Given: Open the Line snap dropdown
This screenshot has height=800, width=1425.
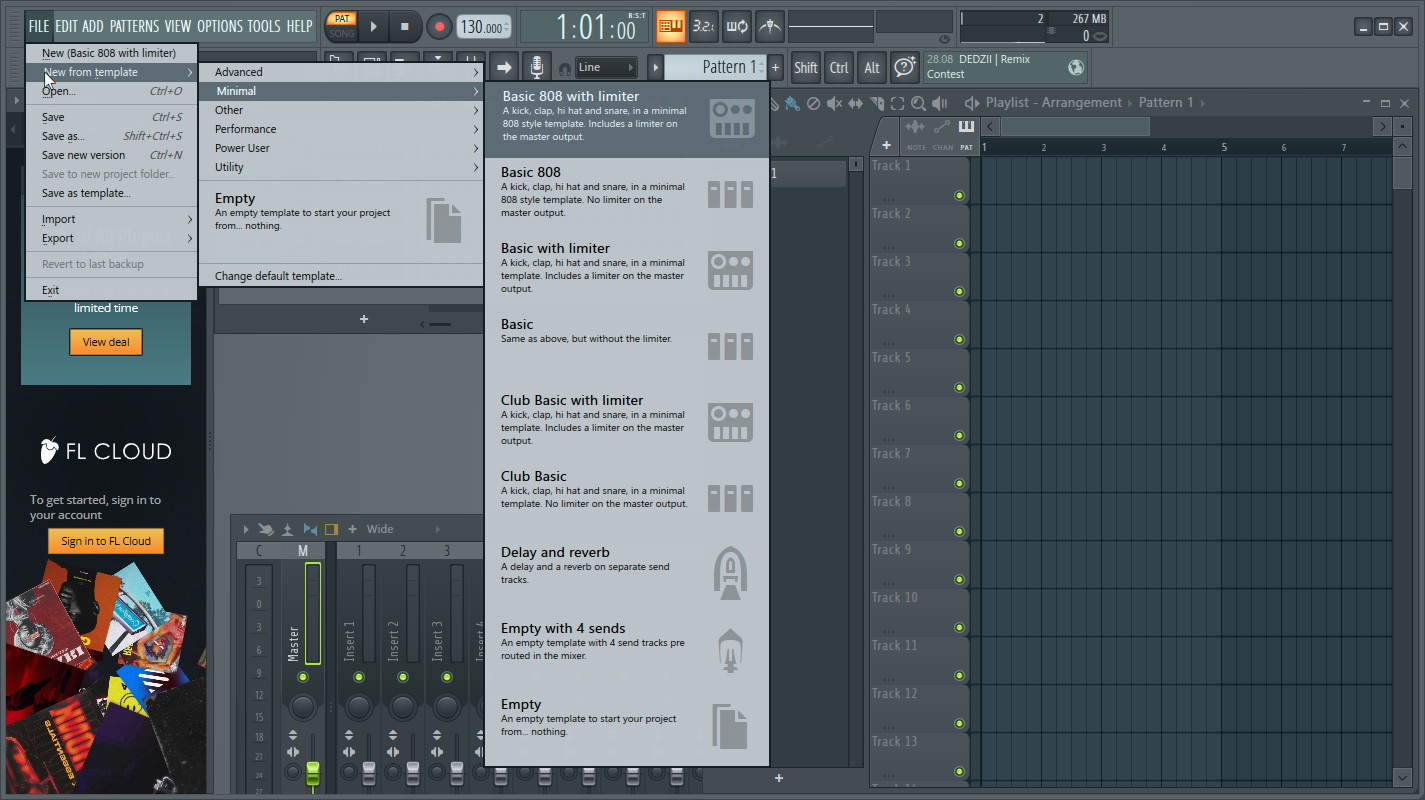Looking at the screenshot, I should (x=606, y=67).
